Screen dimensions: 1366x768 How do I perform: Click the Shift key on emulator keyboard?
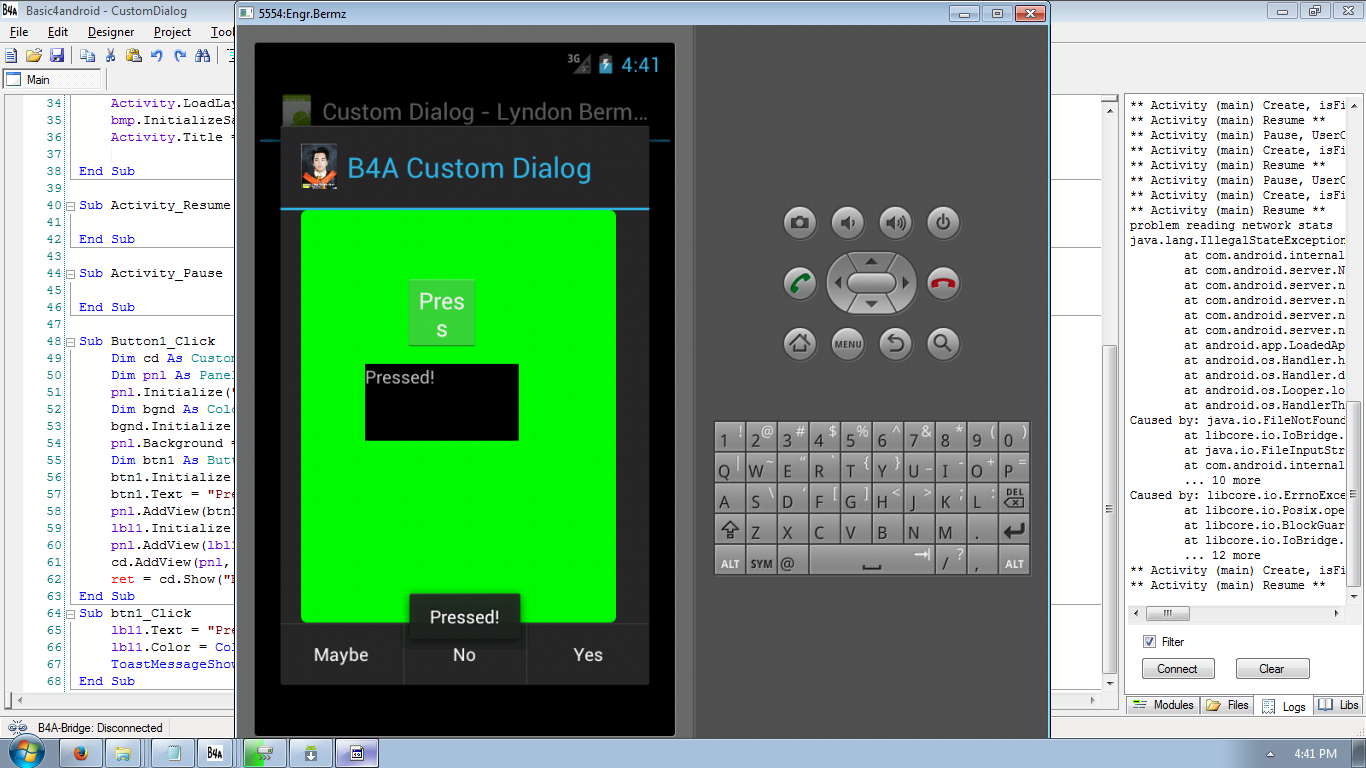pyautogui.click(x=730, y=529)
